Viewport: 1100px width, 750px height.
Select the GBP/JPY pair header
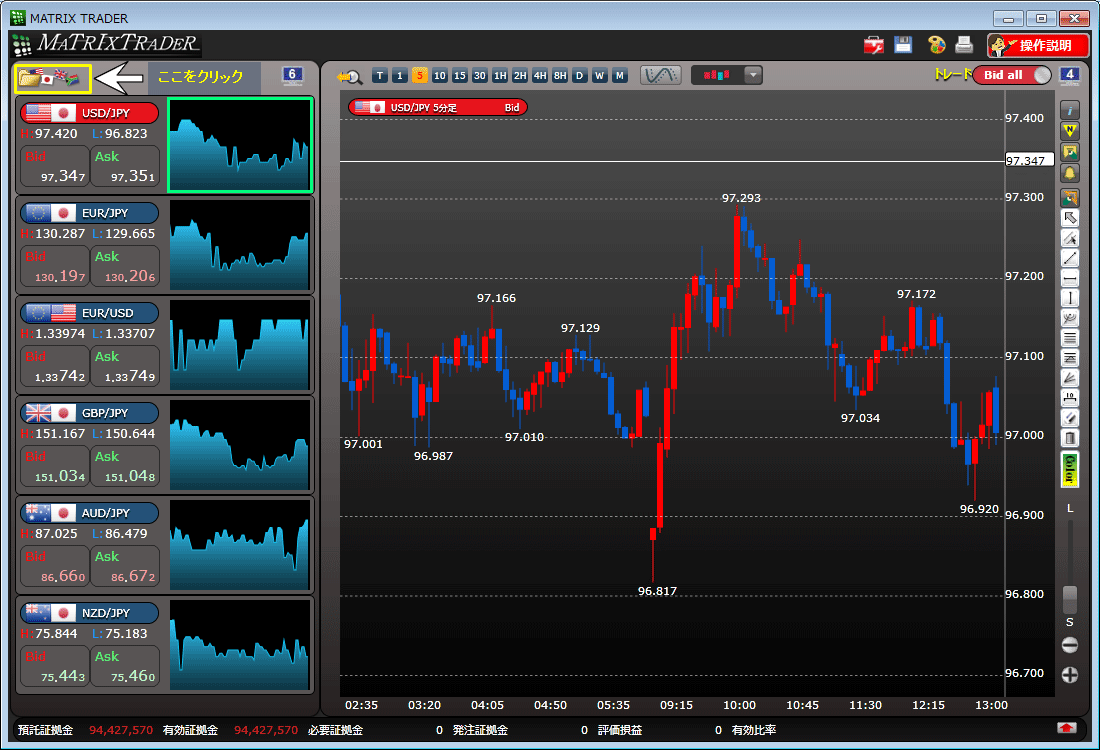[90, 413]
